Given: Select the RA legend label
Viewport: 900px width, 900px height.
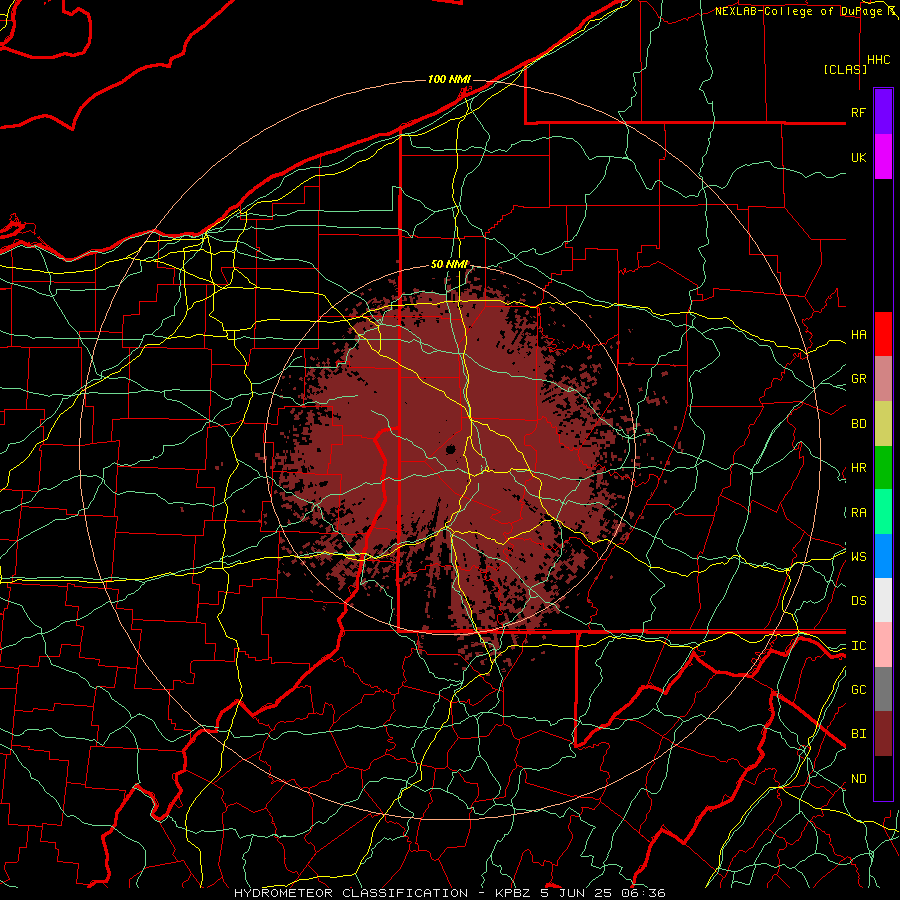Looking at the screenshot, I should pos(858,513).
